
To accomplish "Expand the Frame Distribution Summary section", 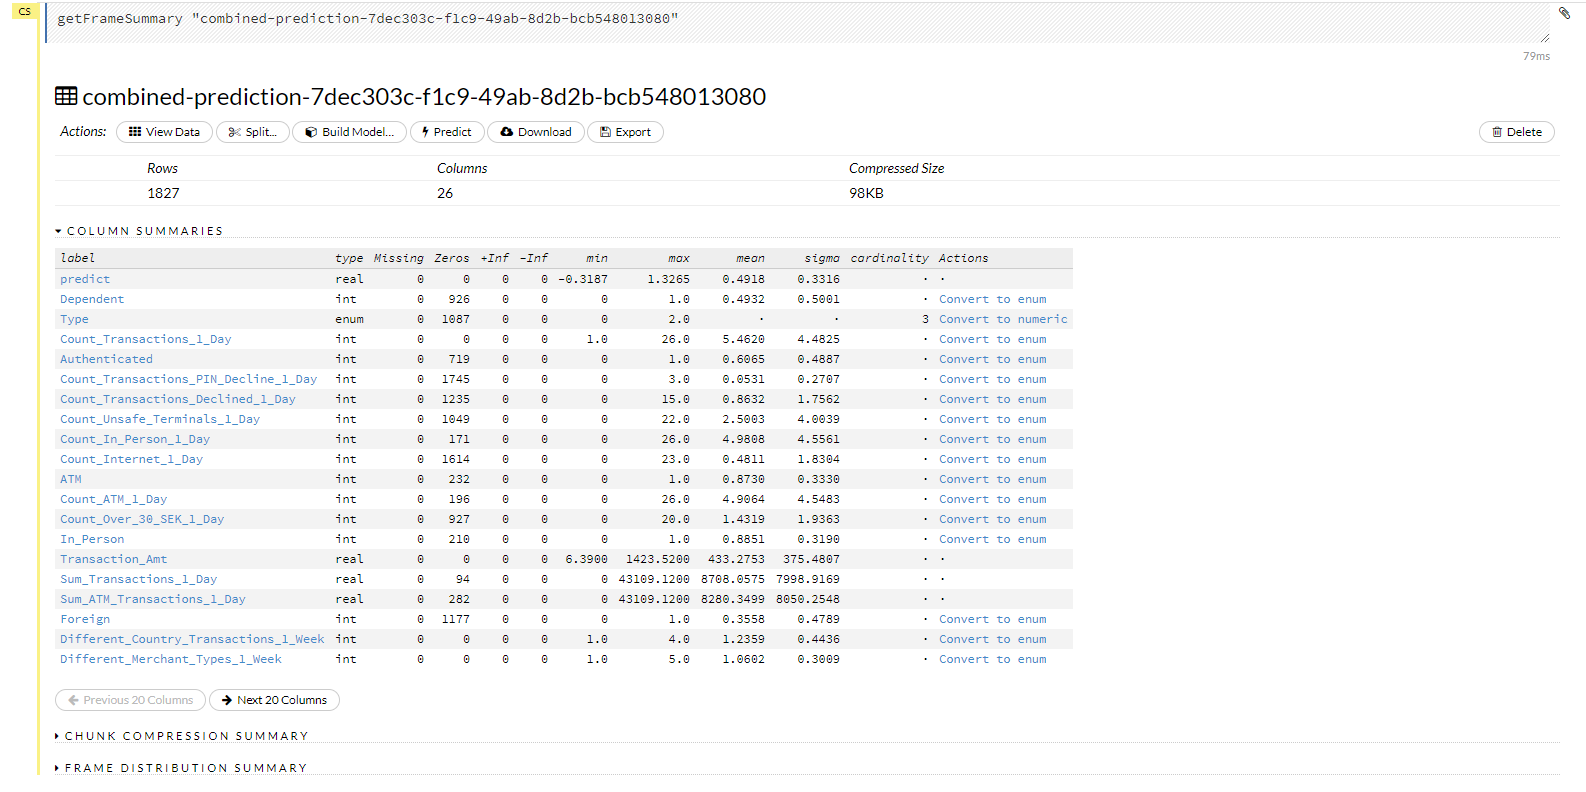I will tap(181, 768).
